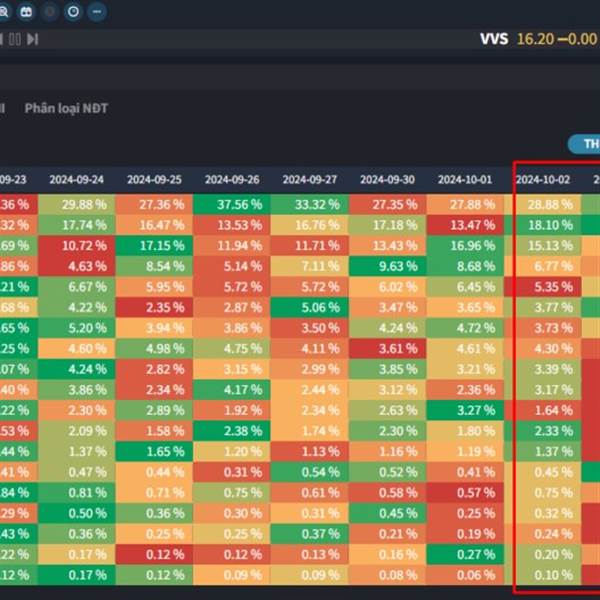Image resolution: width=600 pixels, height=600 pixels.
Task: Click the 33.32 % cell
Action: point(310,204)
